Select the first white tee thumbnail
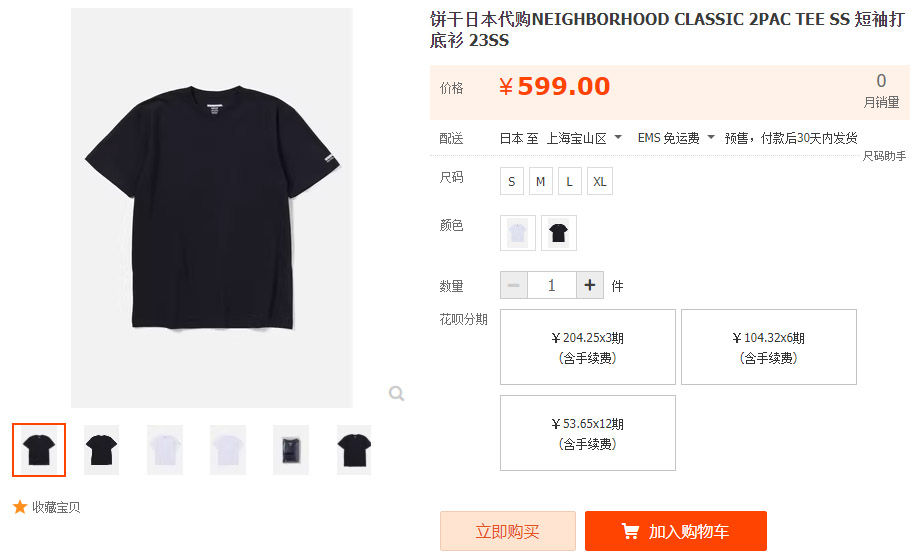Screen dimensions: 913x558 (165, 450)
